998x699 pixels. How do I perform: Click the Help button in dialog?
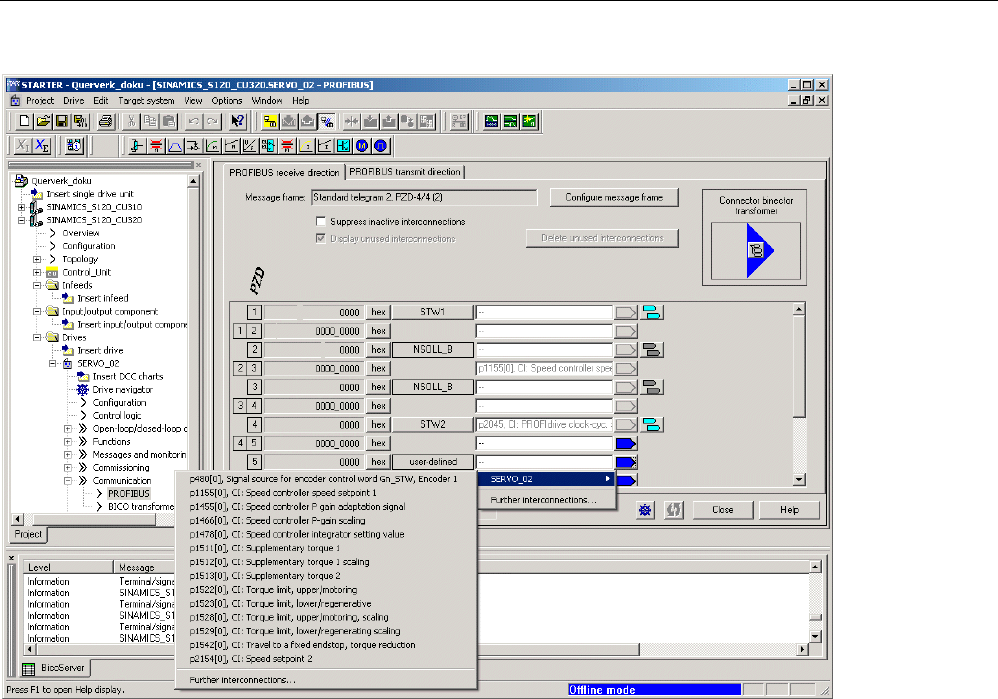(789, 510)
